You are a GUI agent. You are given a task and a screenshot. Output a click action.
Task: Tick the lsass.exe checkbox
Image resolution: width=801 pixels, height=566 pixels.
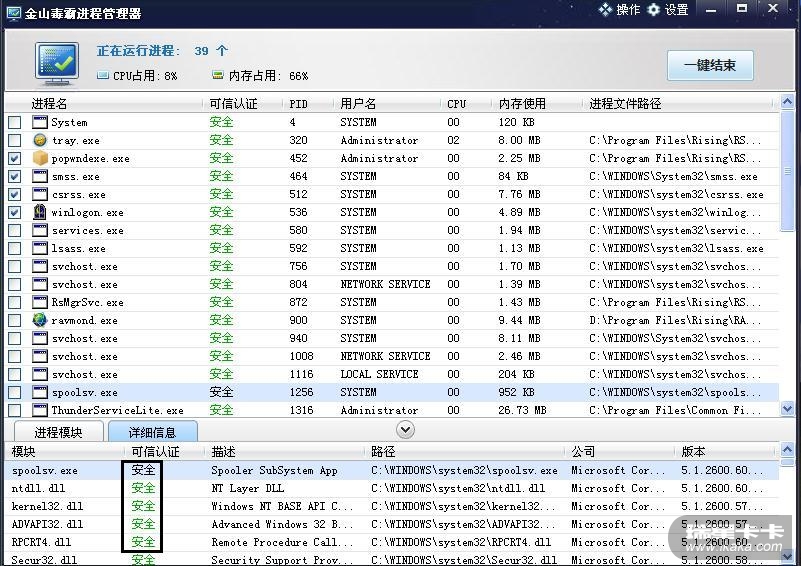(x=14, y=248)
